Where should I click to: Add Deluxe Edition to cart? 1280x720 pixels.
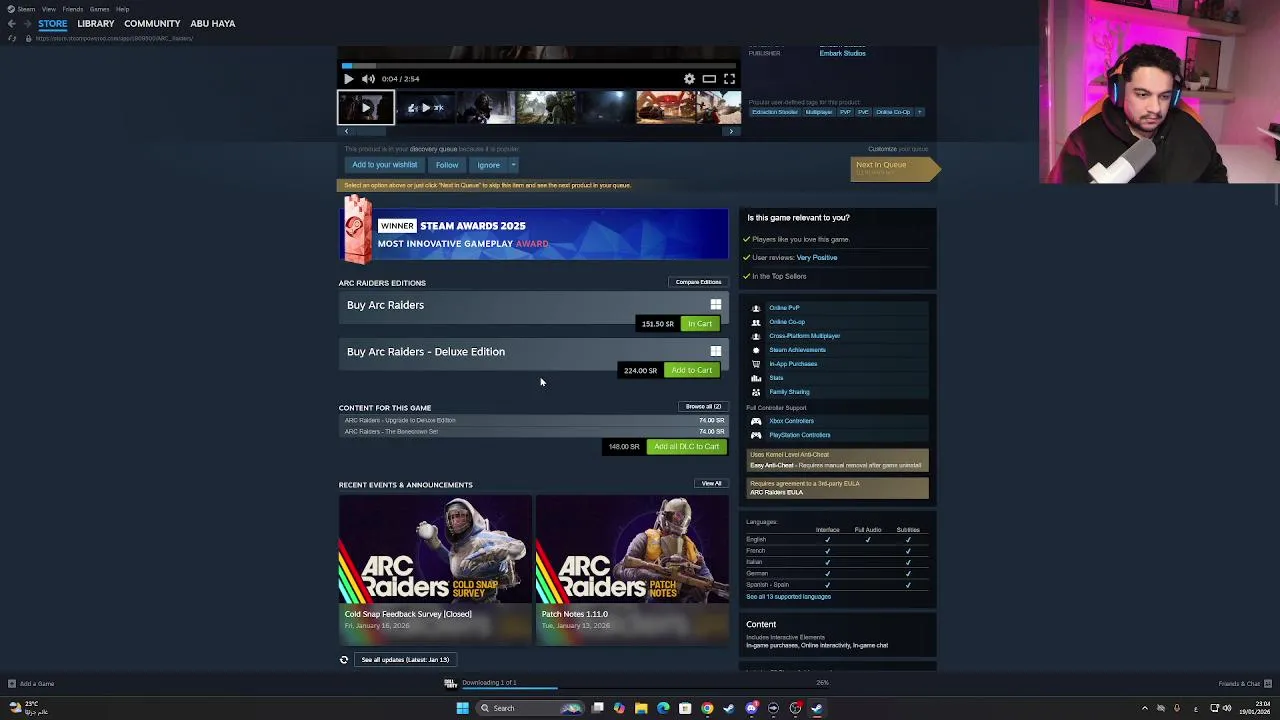pyautogui.click(x=692, y=370)
